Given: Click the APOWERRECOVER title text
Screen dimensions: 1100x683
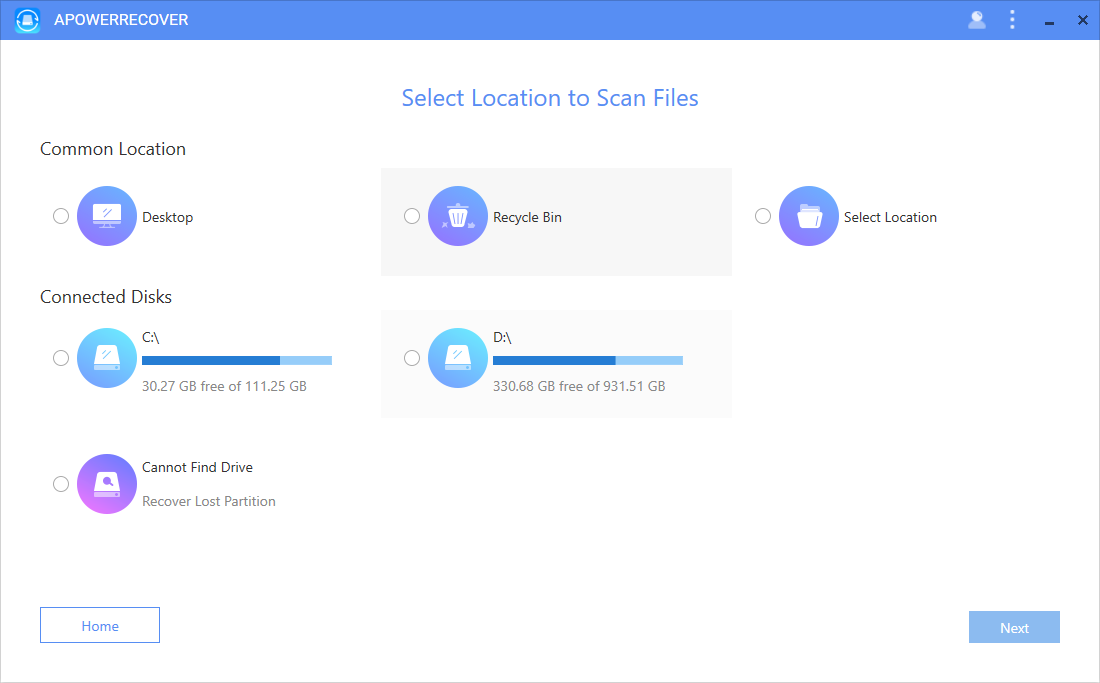Looking at the screenshot, I should [x=121, y=20].
